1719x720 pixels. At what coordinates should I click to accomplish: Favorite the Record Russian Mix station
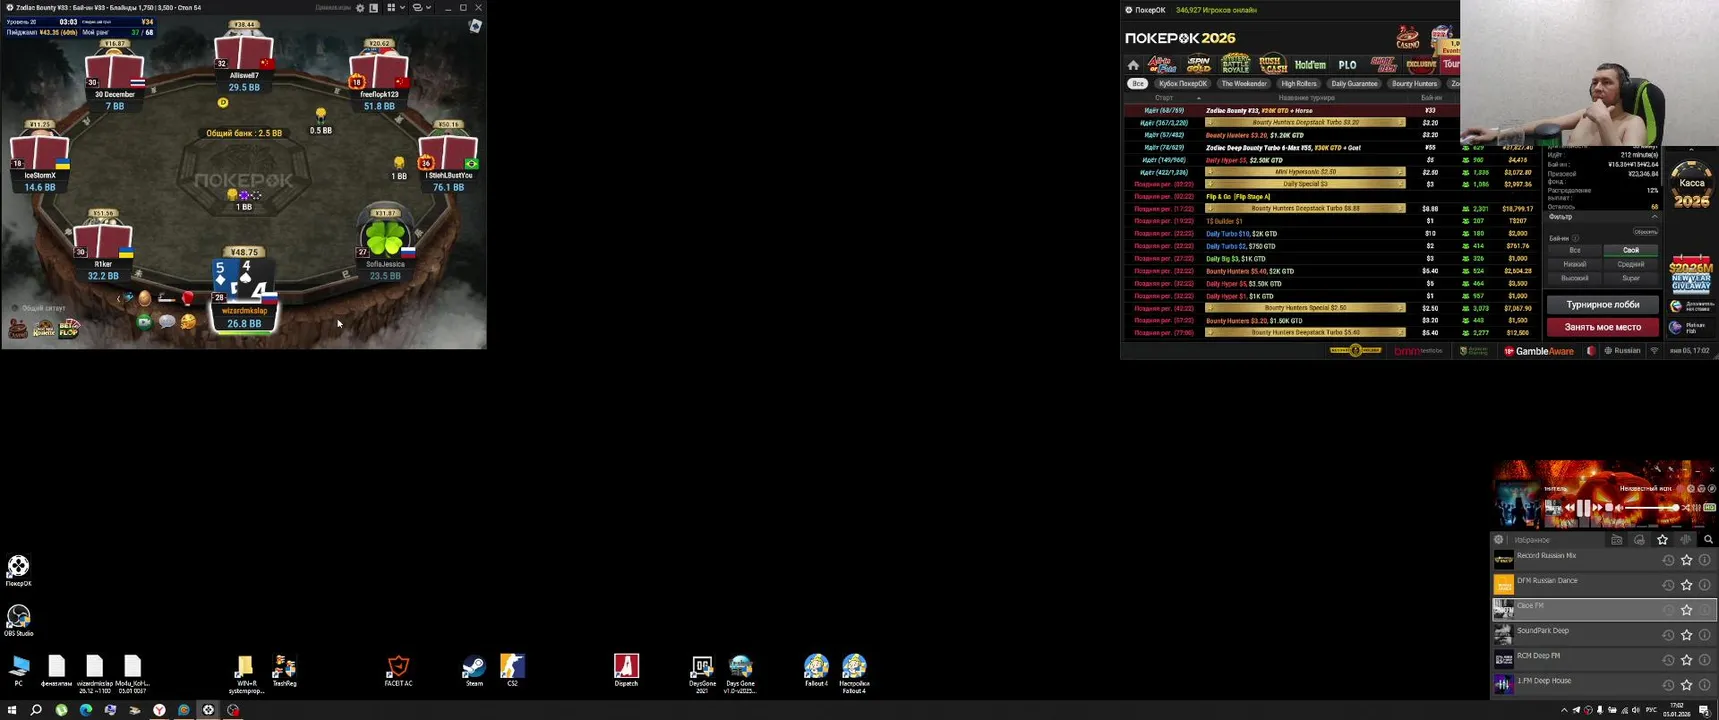coord(1687,560)
